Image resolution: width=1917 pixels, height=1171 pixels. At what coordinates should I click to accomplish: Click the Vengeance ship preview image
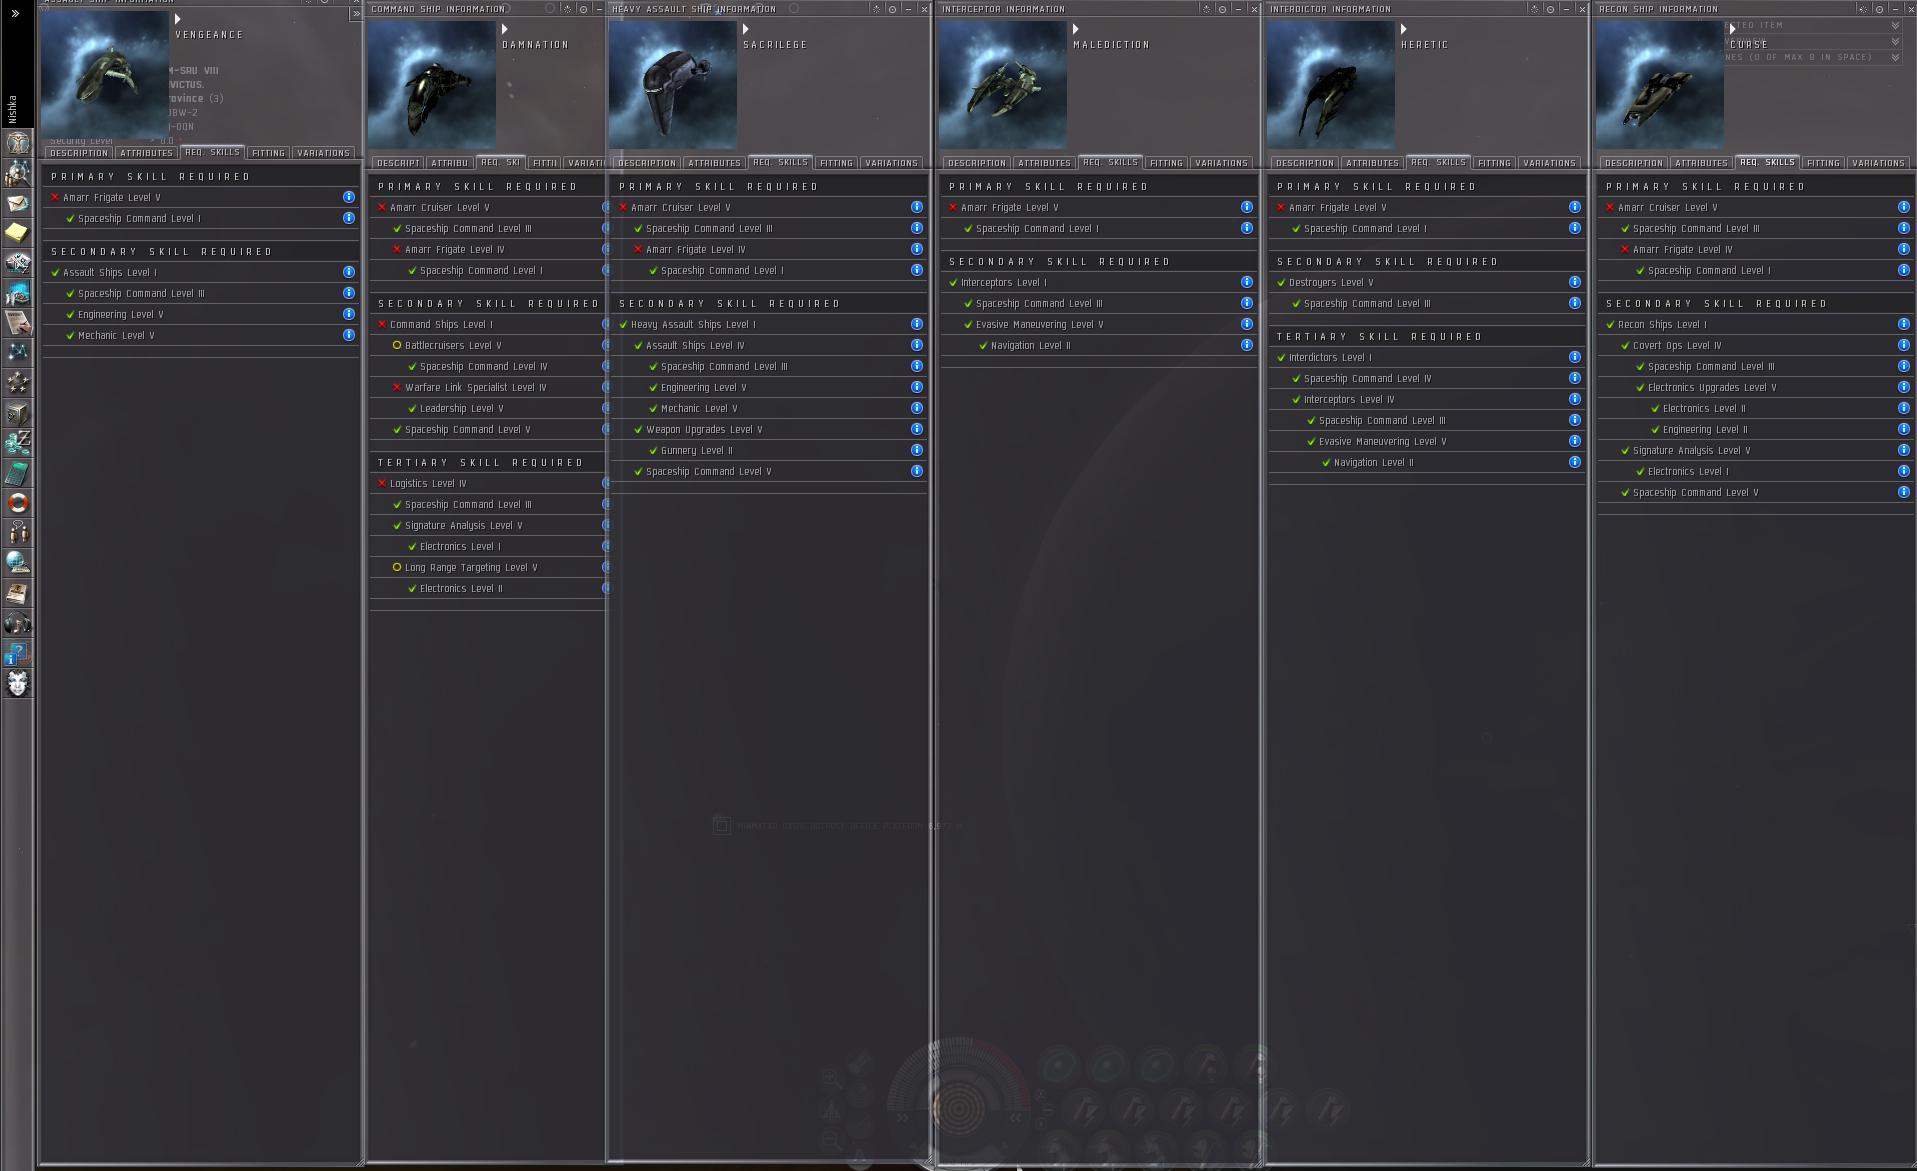pyautogui.click(x=105, y=75)
